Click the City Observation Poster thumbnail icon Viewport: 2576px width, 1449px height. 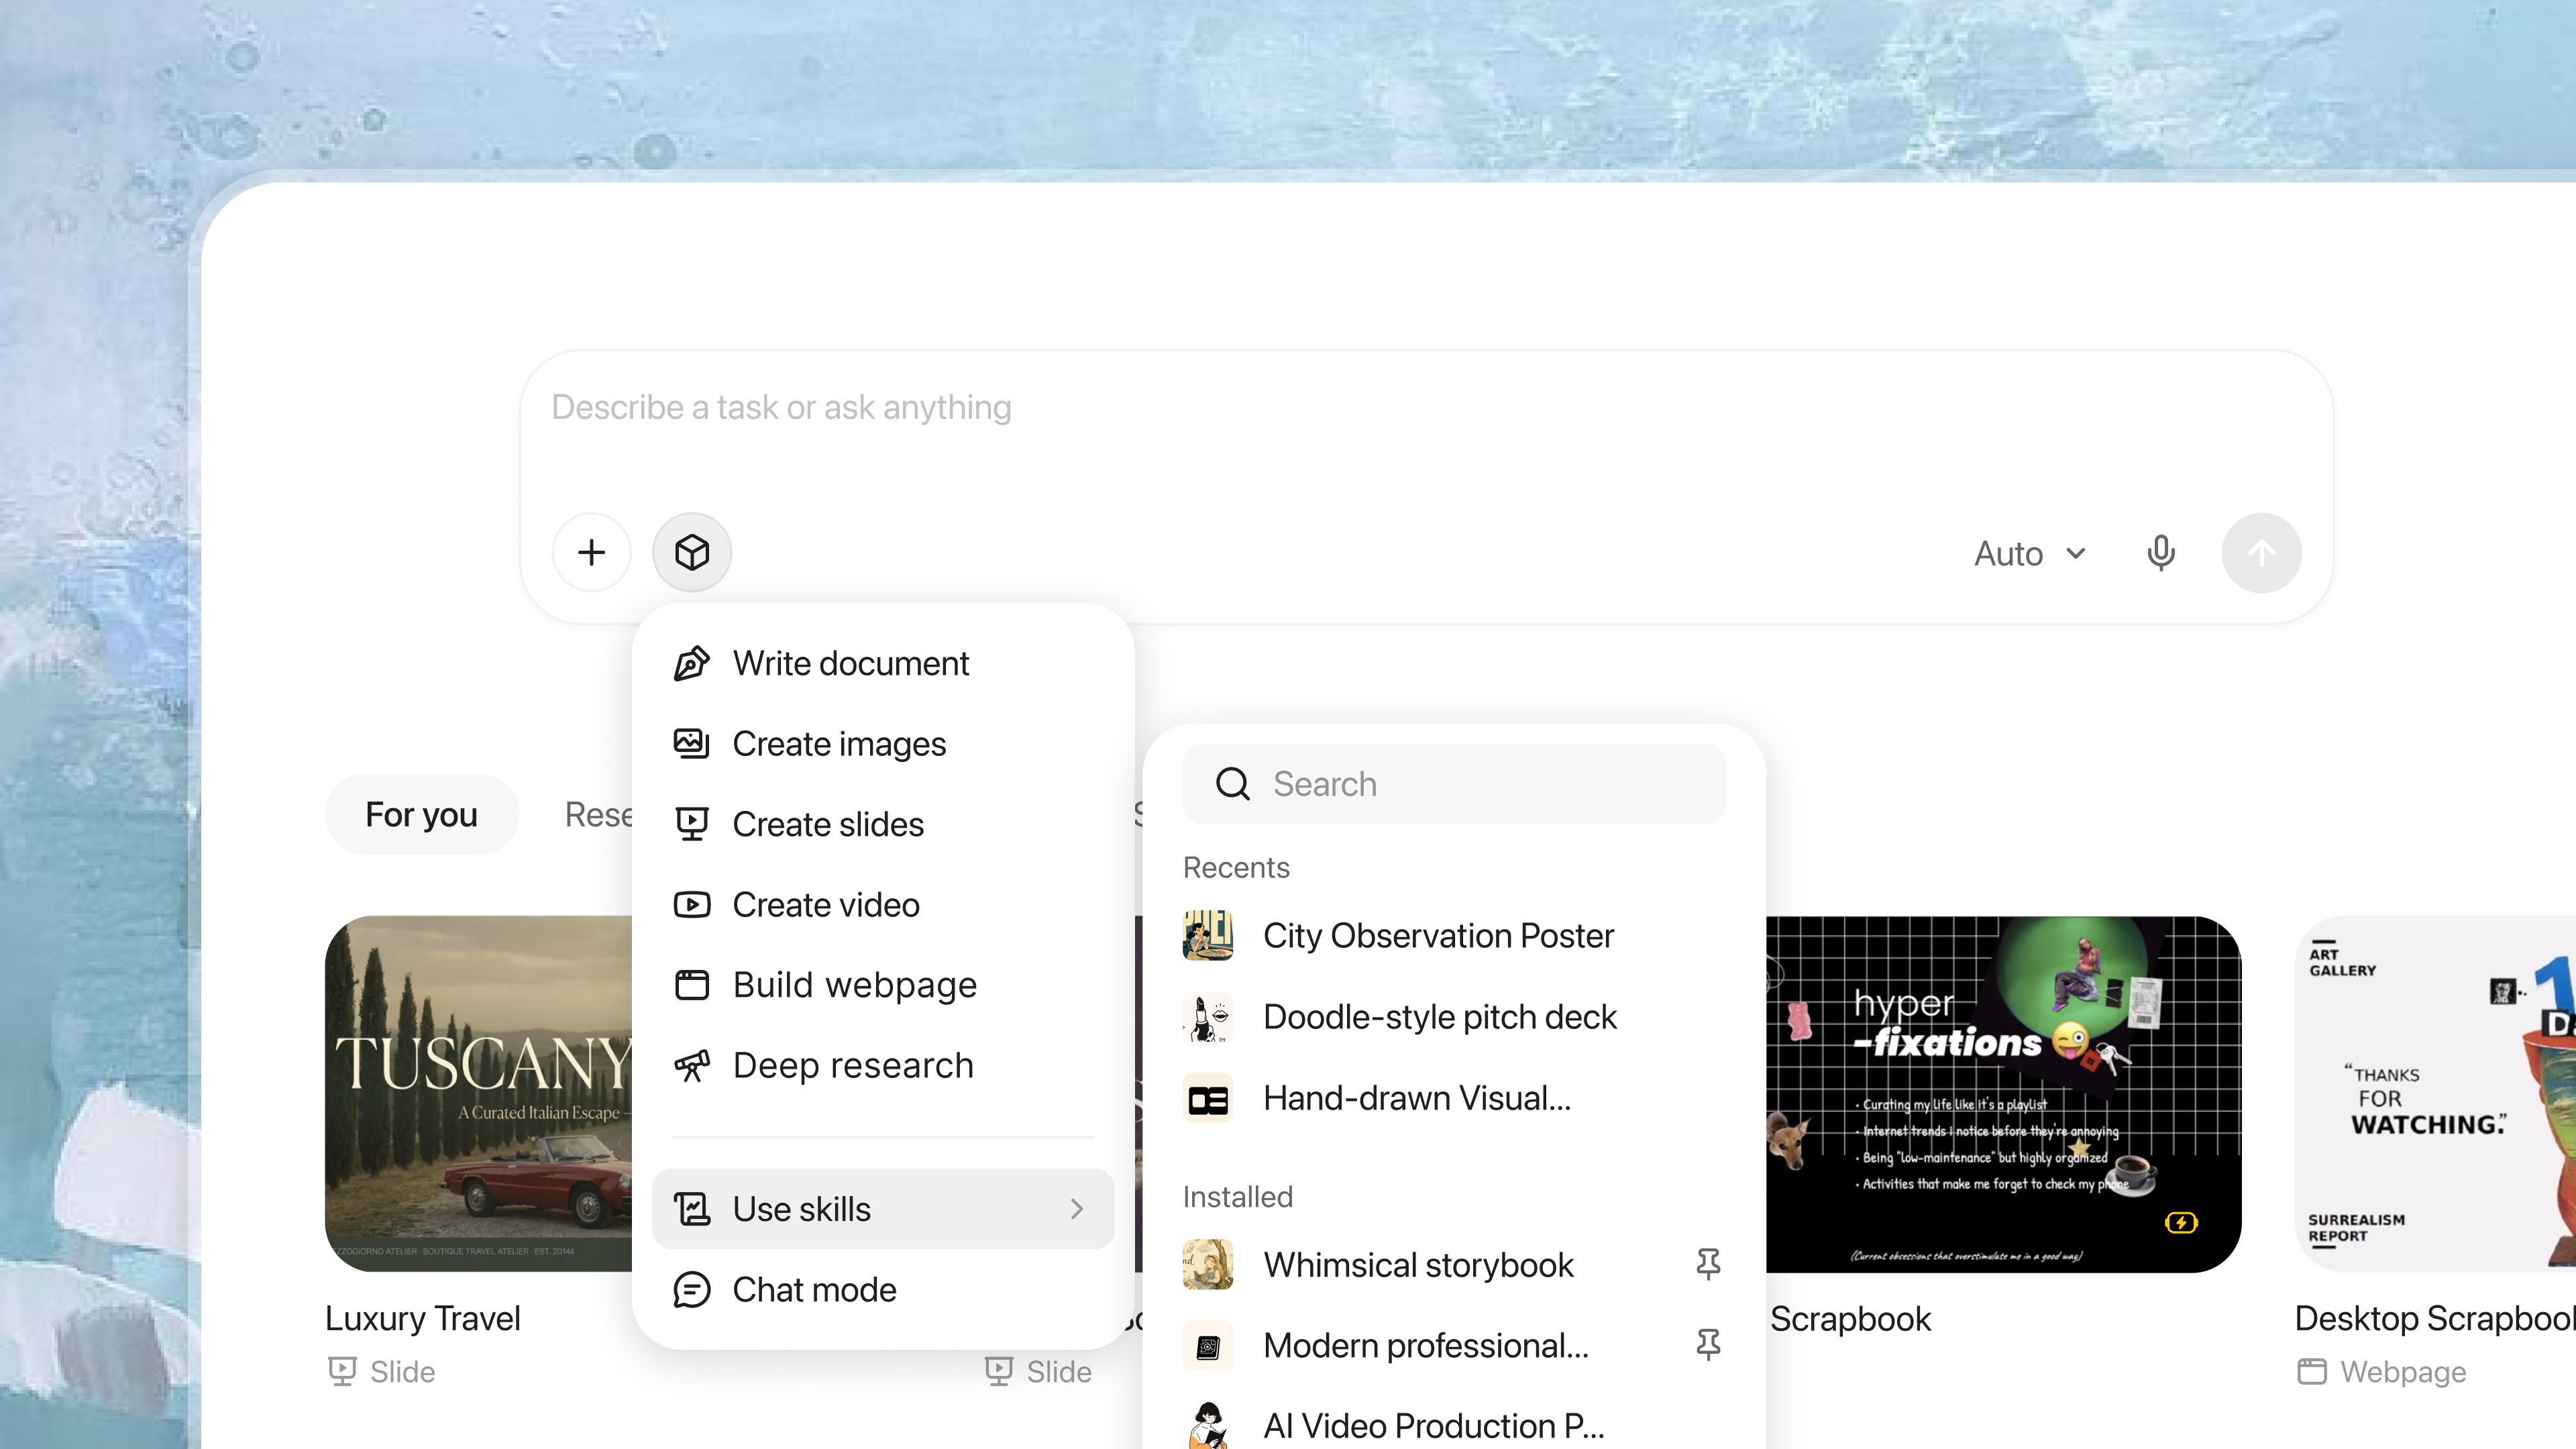(x=1207, y=936)
